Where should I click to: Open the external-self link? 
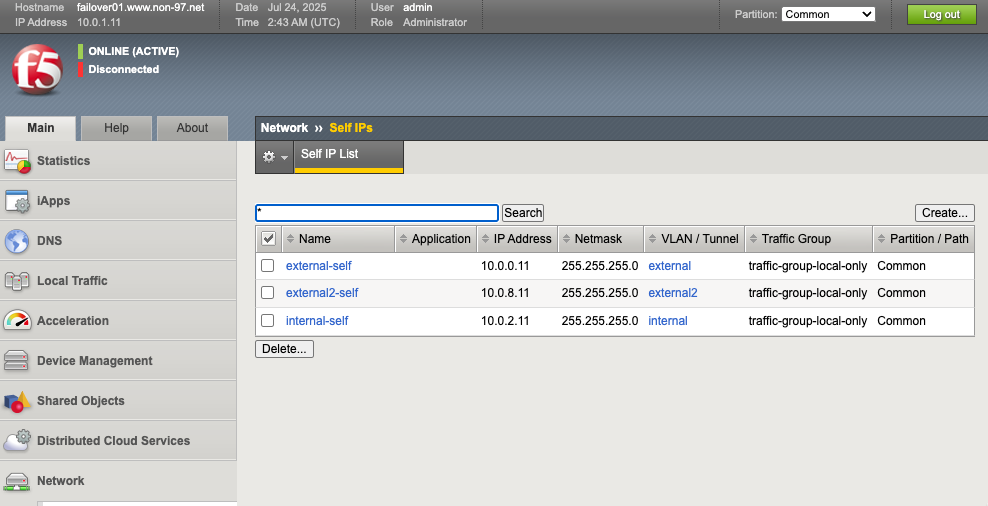[319, 266]
